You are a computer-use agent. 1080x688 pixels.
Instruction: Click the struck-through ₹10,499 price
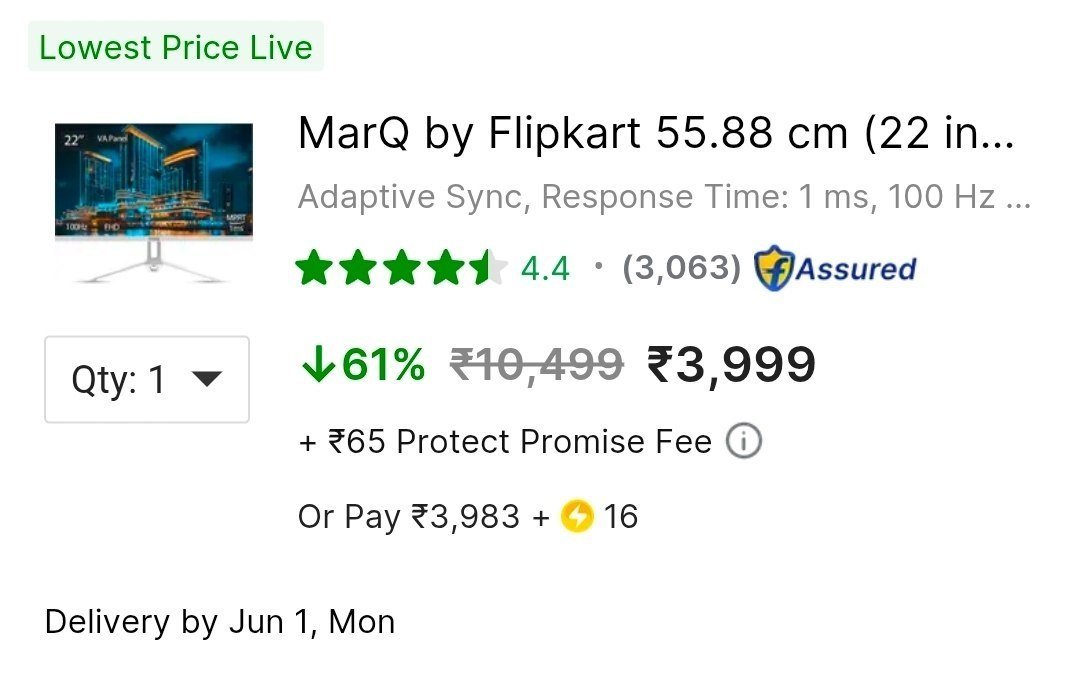tap(537, 364)
